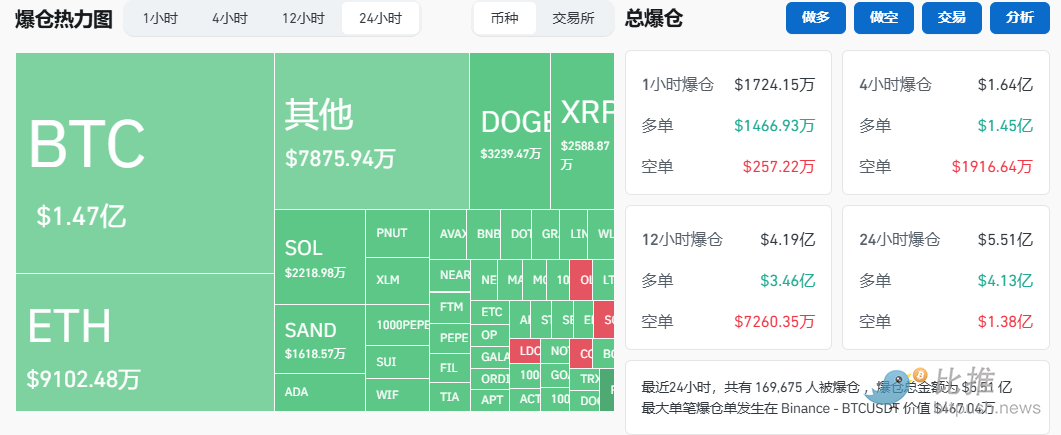Choose the 12小时 time range tab

coord(302,18)
